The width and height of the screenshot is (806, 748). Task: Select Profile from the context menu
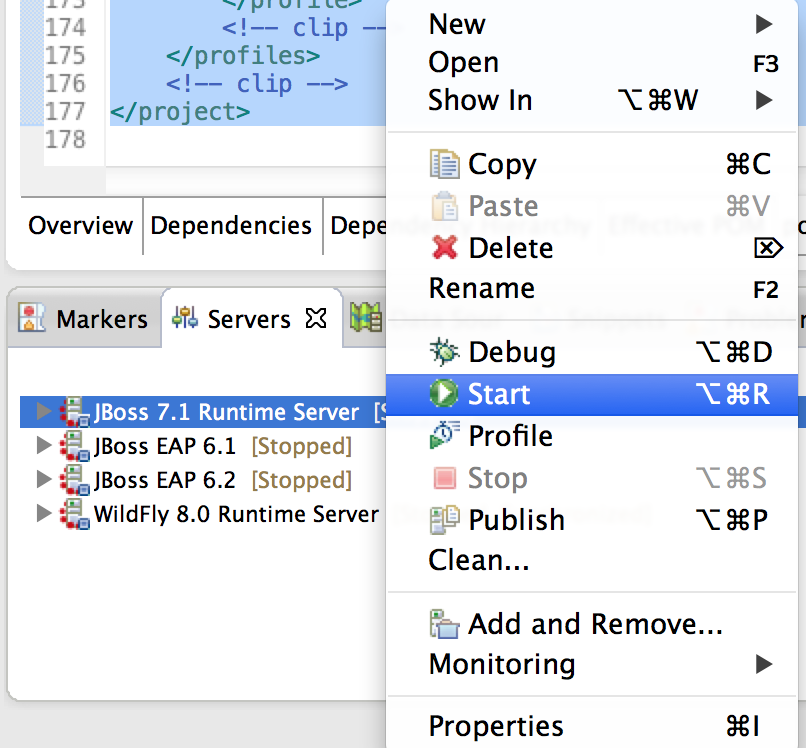pos(592,436)
